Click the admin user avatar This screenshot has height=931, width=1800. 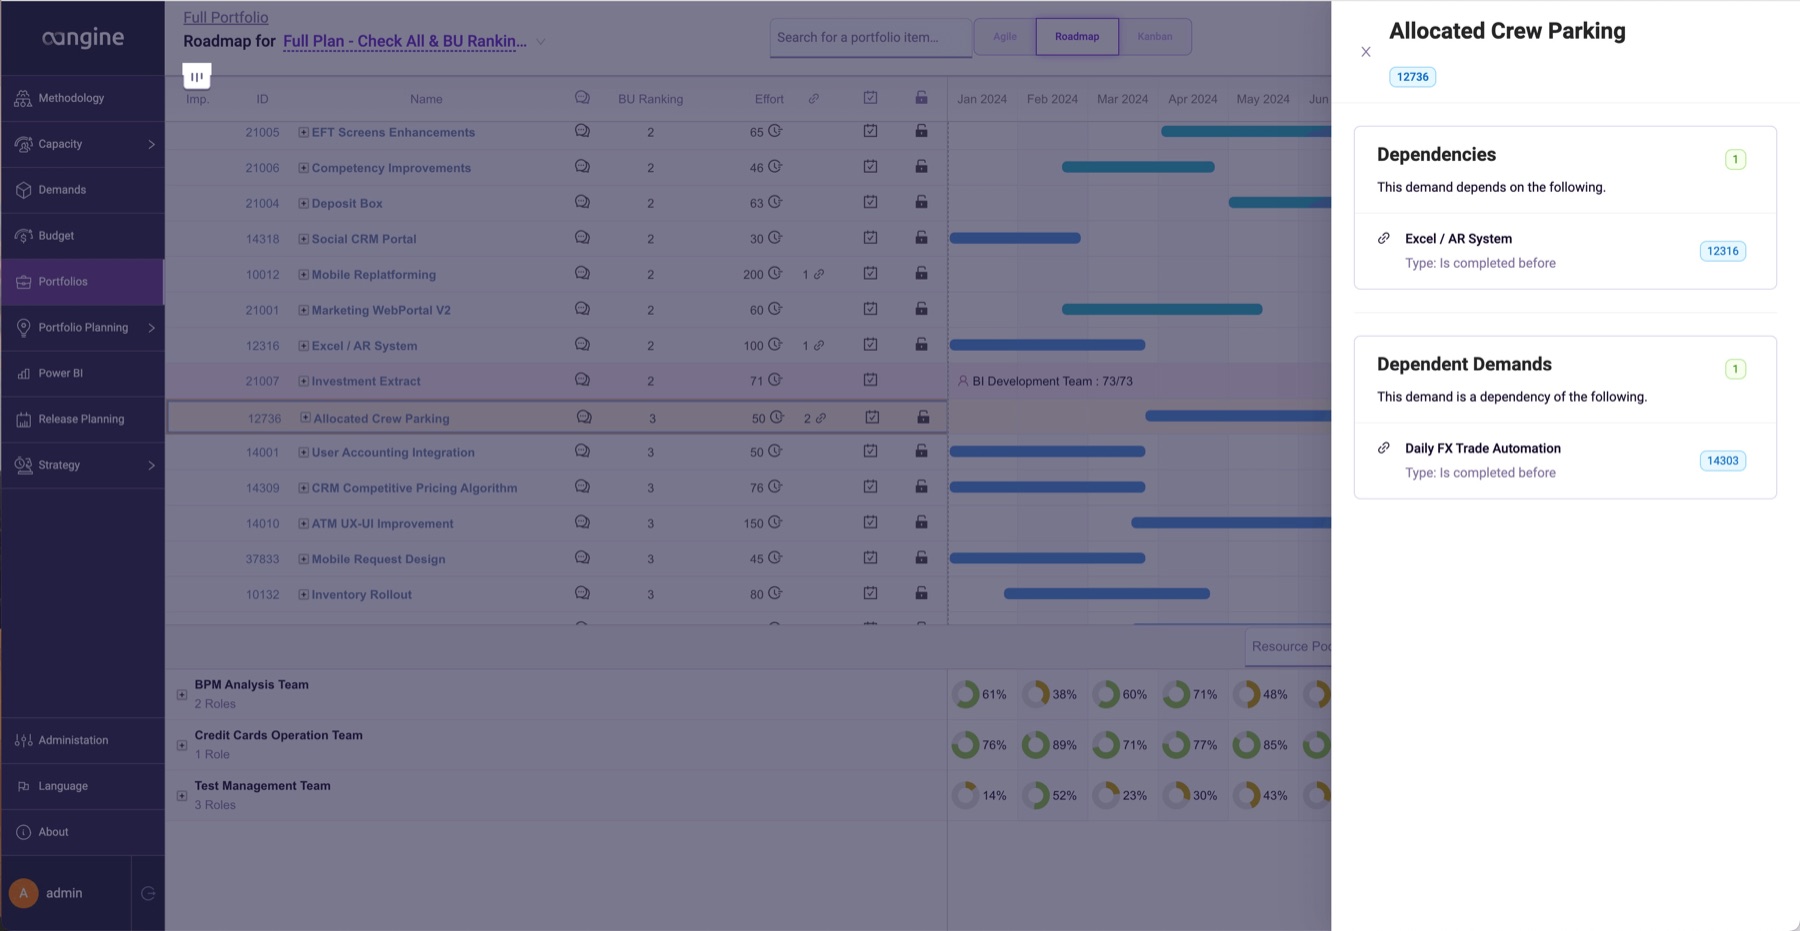(24, 893)
